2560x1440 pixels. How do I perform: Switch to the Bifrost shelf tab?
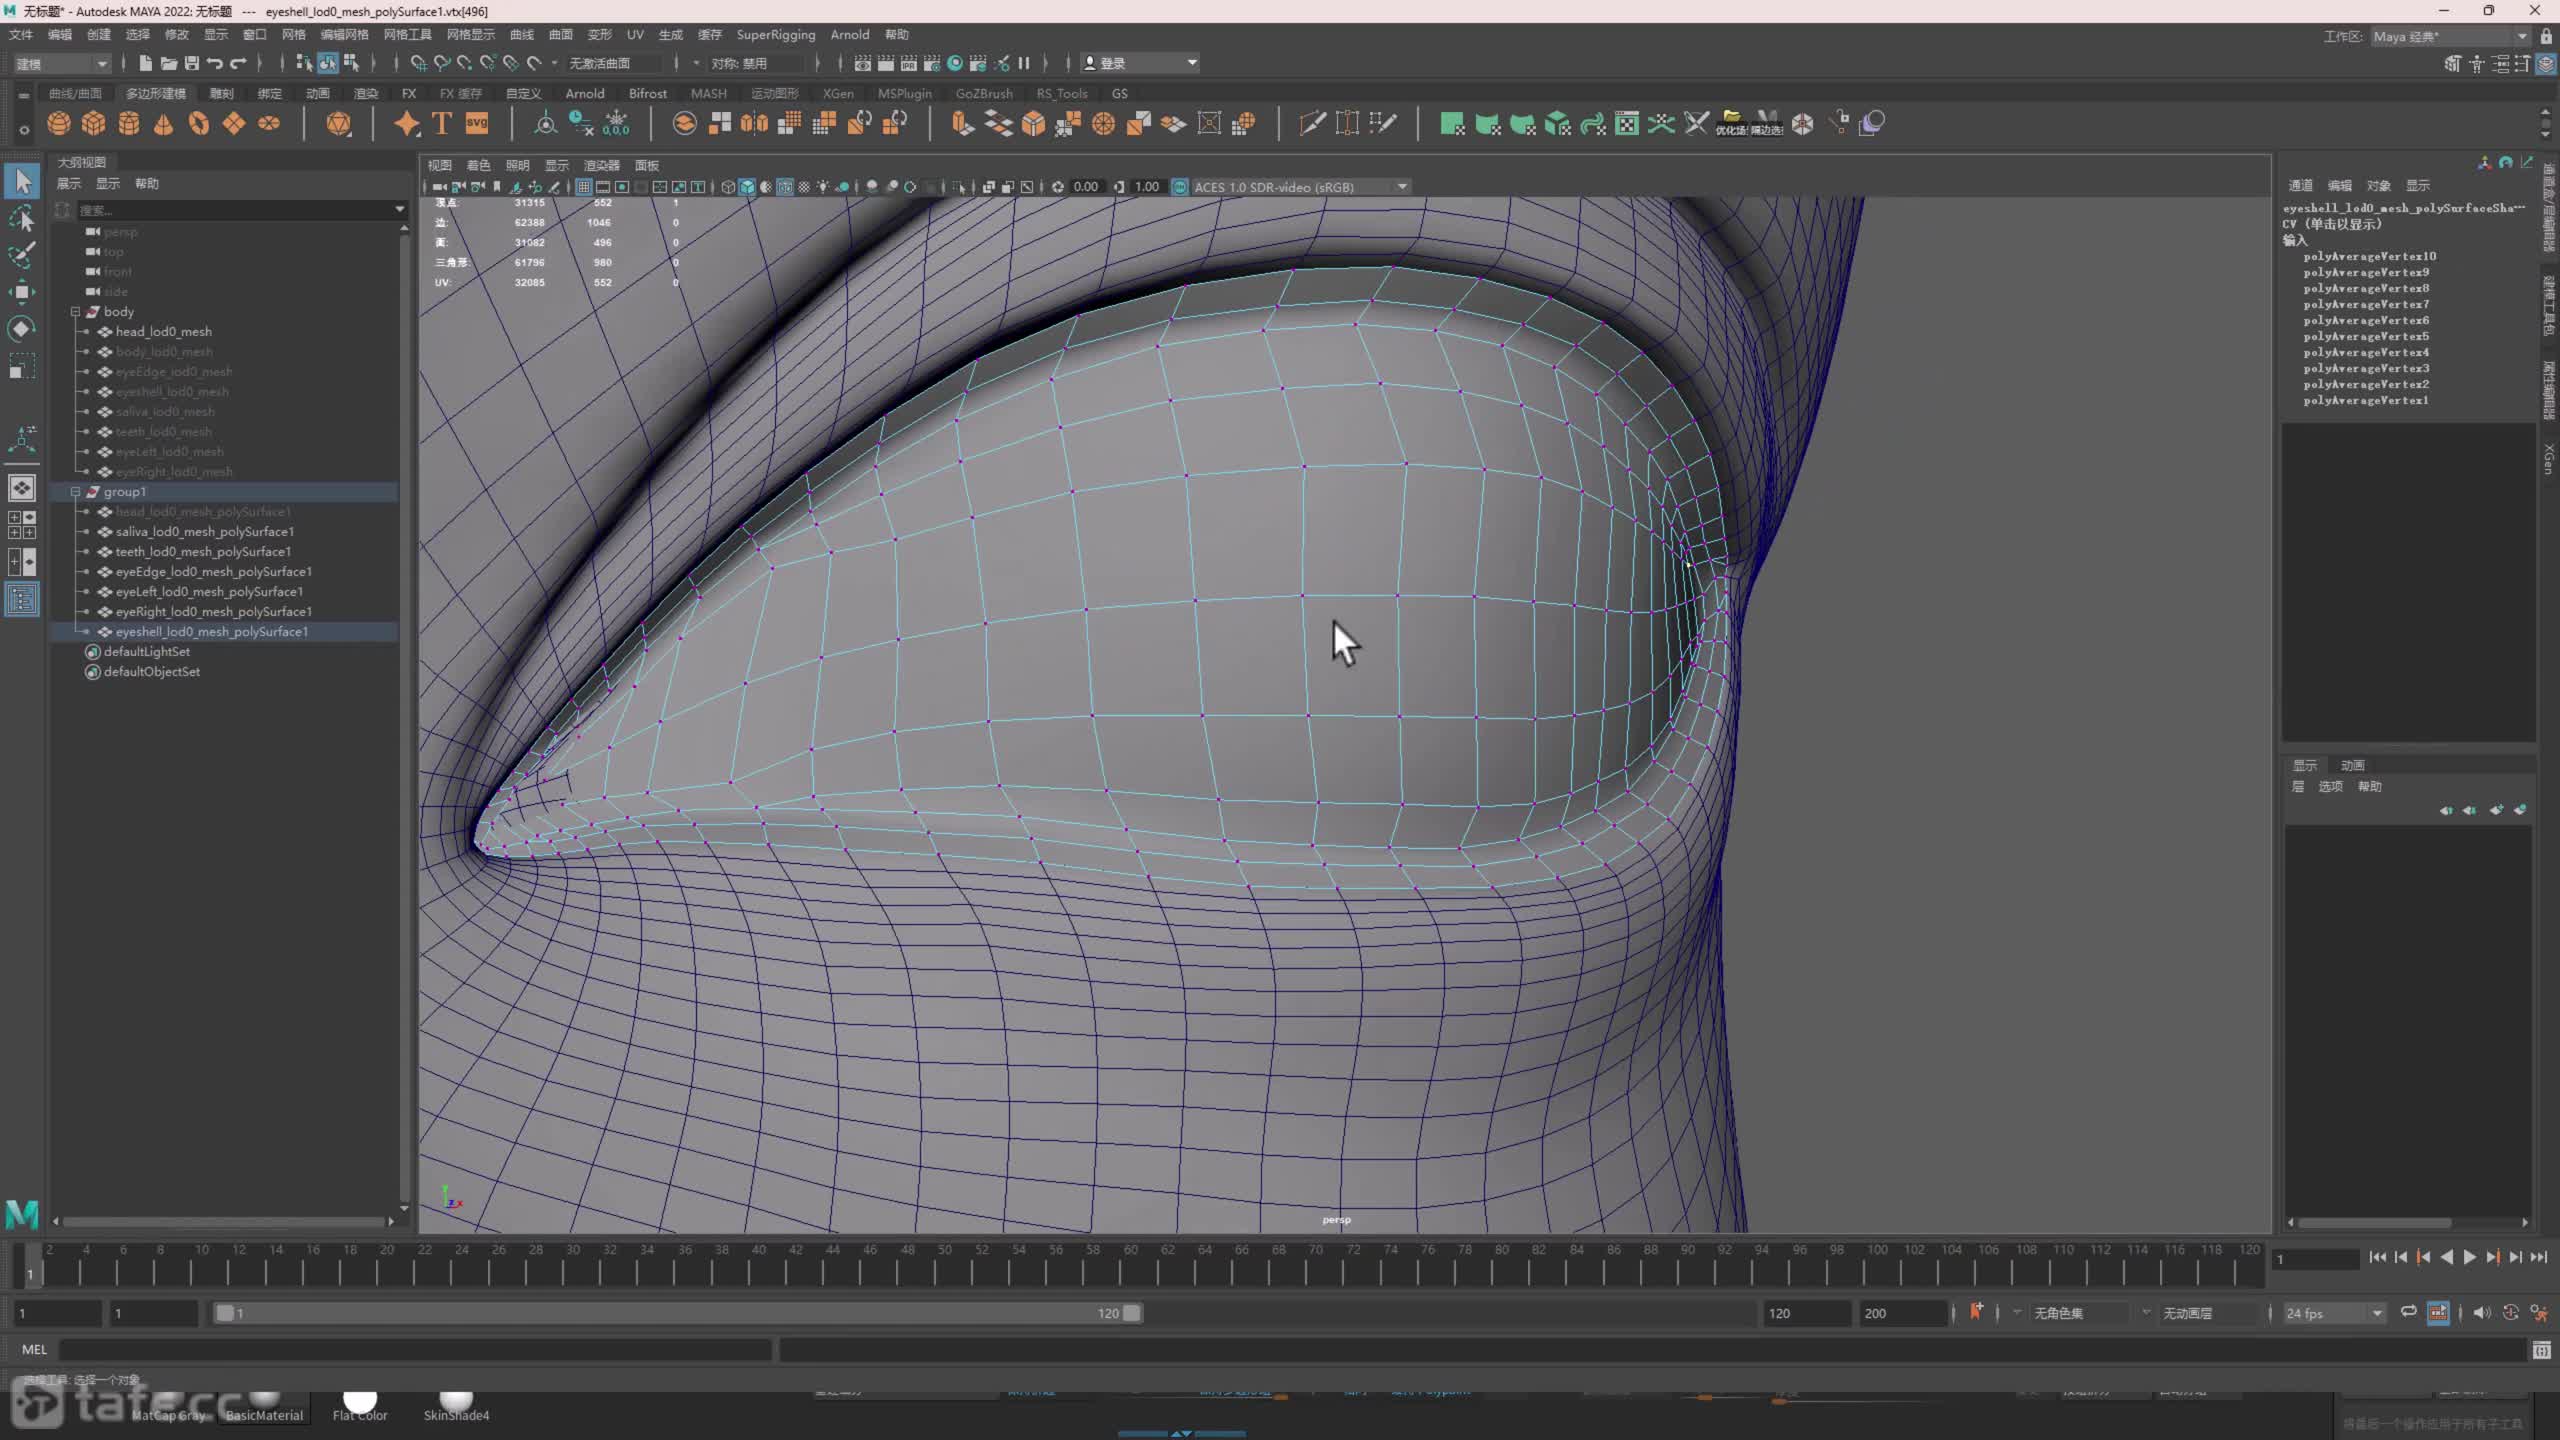point(647,93)
